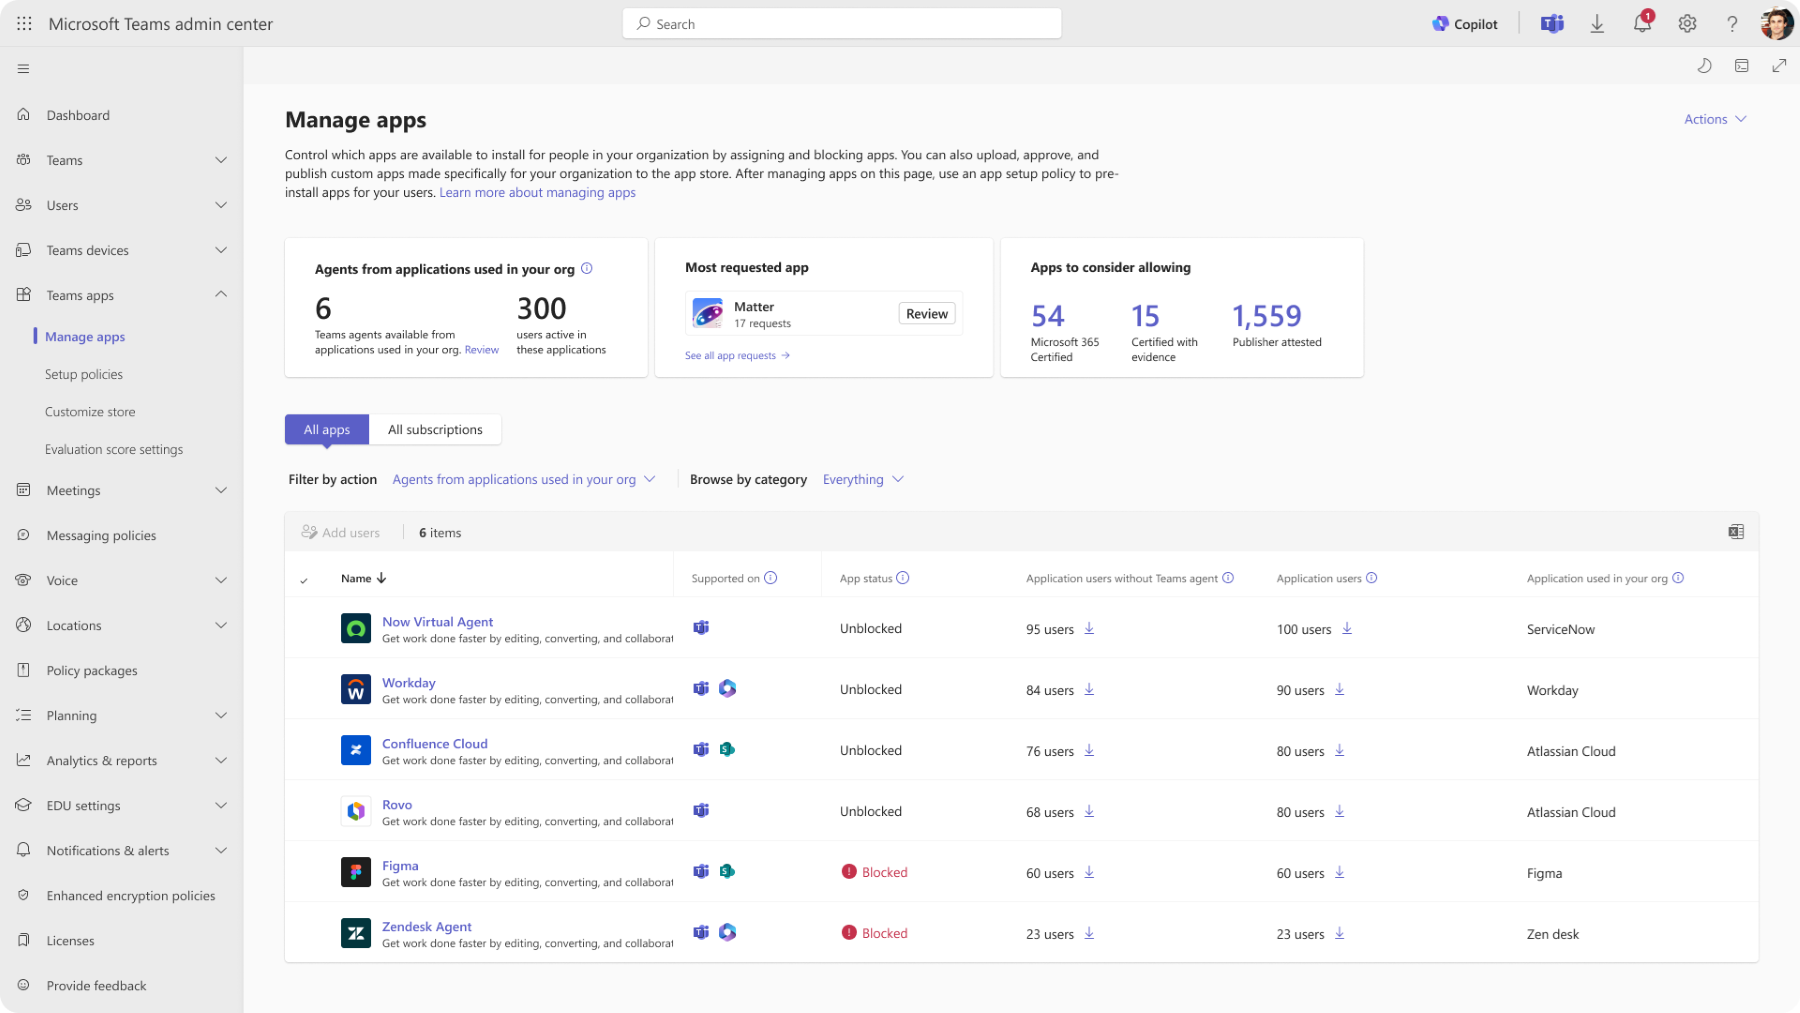The height and width of the screenshot is (1013, 1800).
Task: Click info icon beside Application users without Teams agent
Action: tap(1228, 578)
